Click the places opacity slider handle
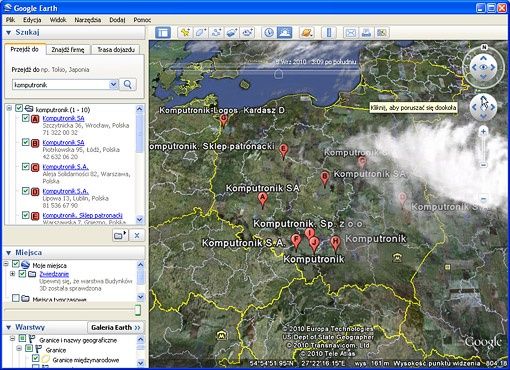 (138, 310)
